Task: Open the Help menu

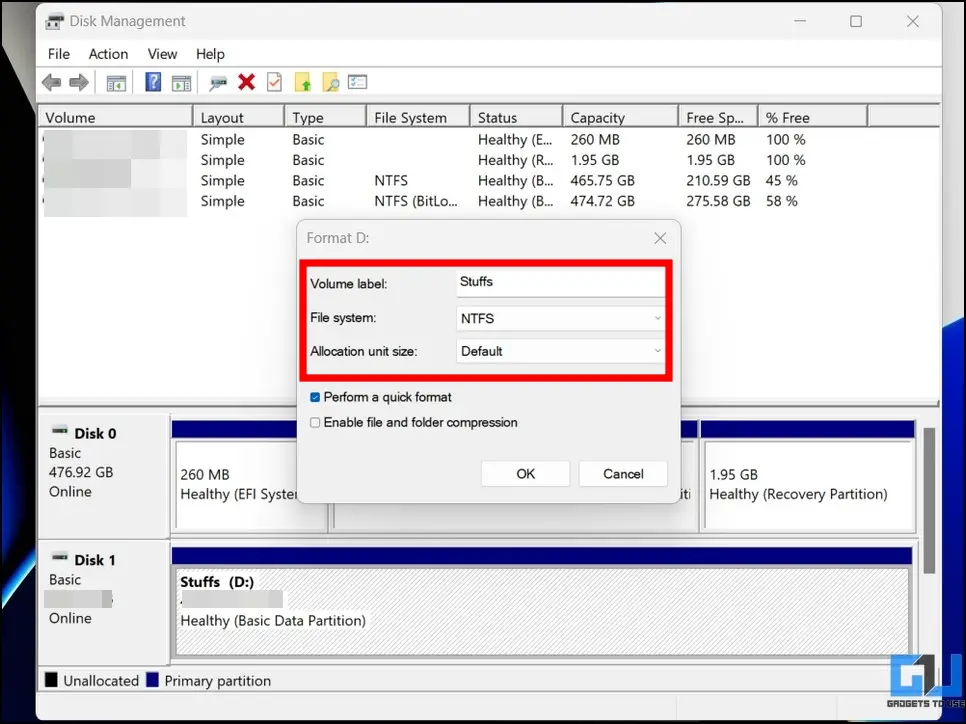Action: pos(210,54)
